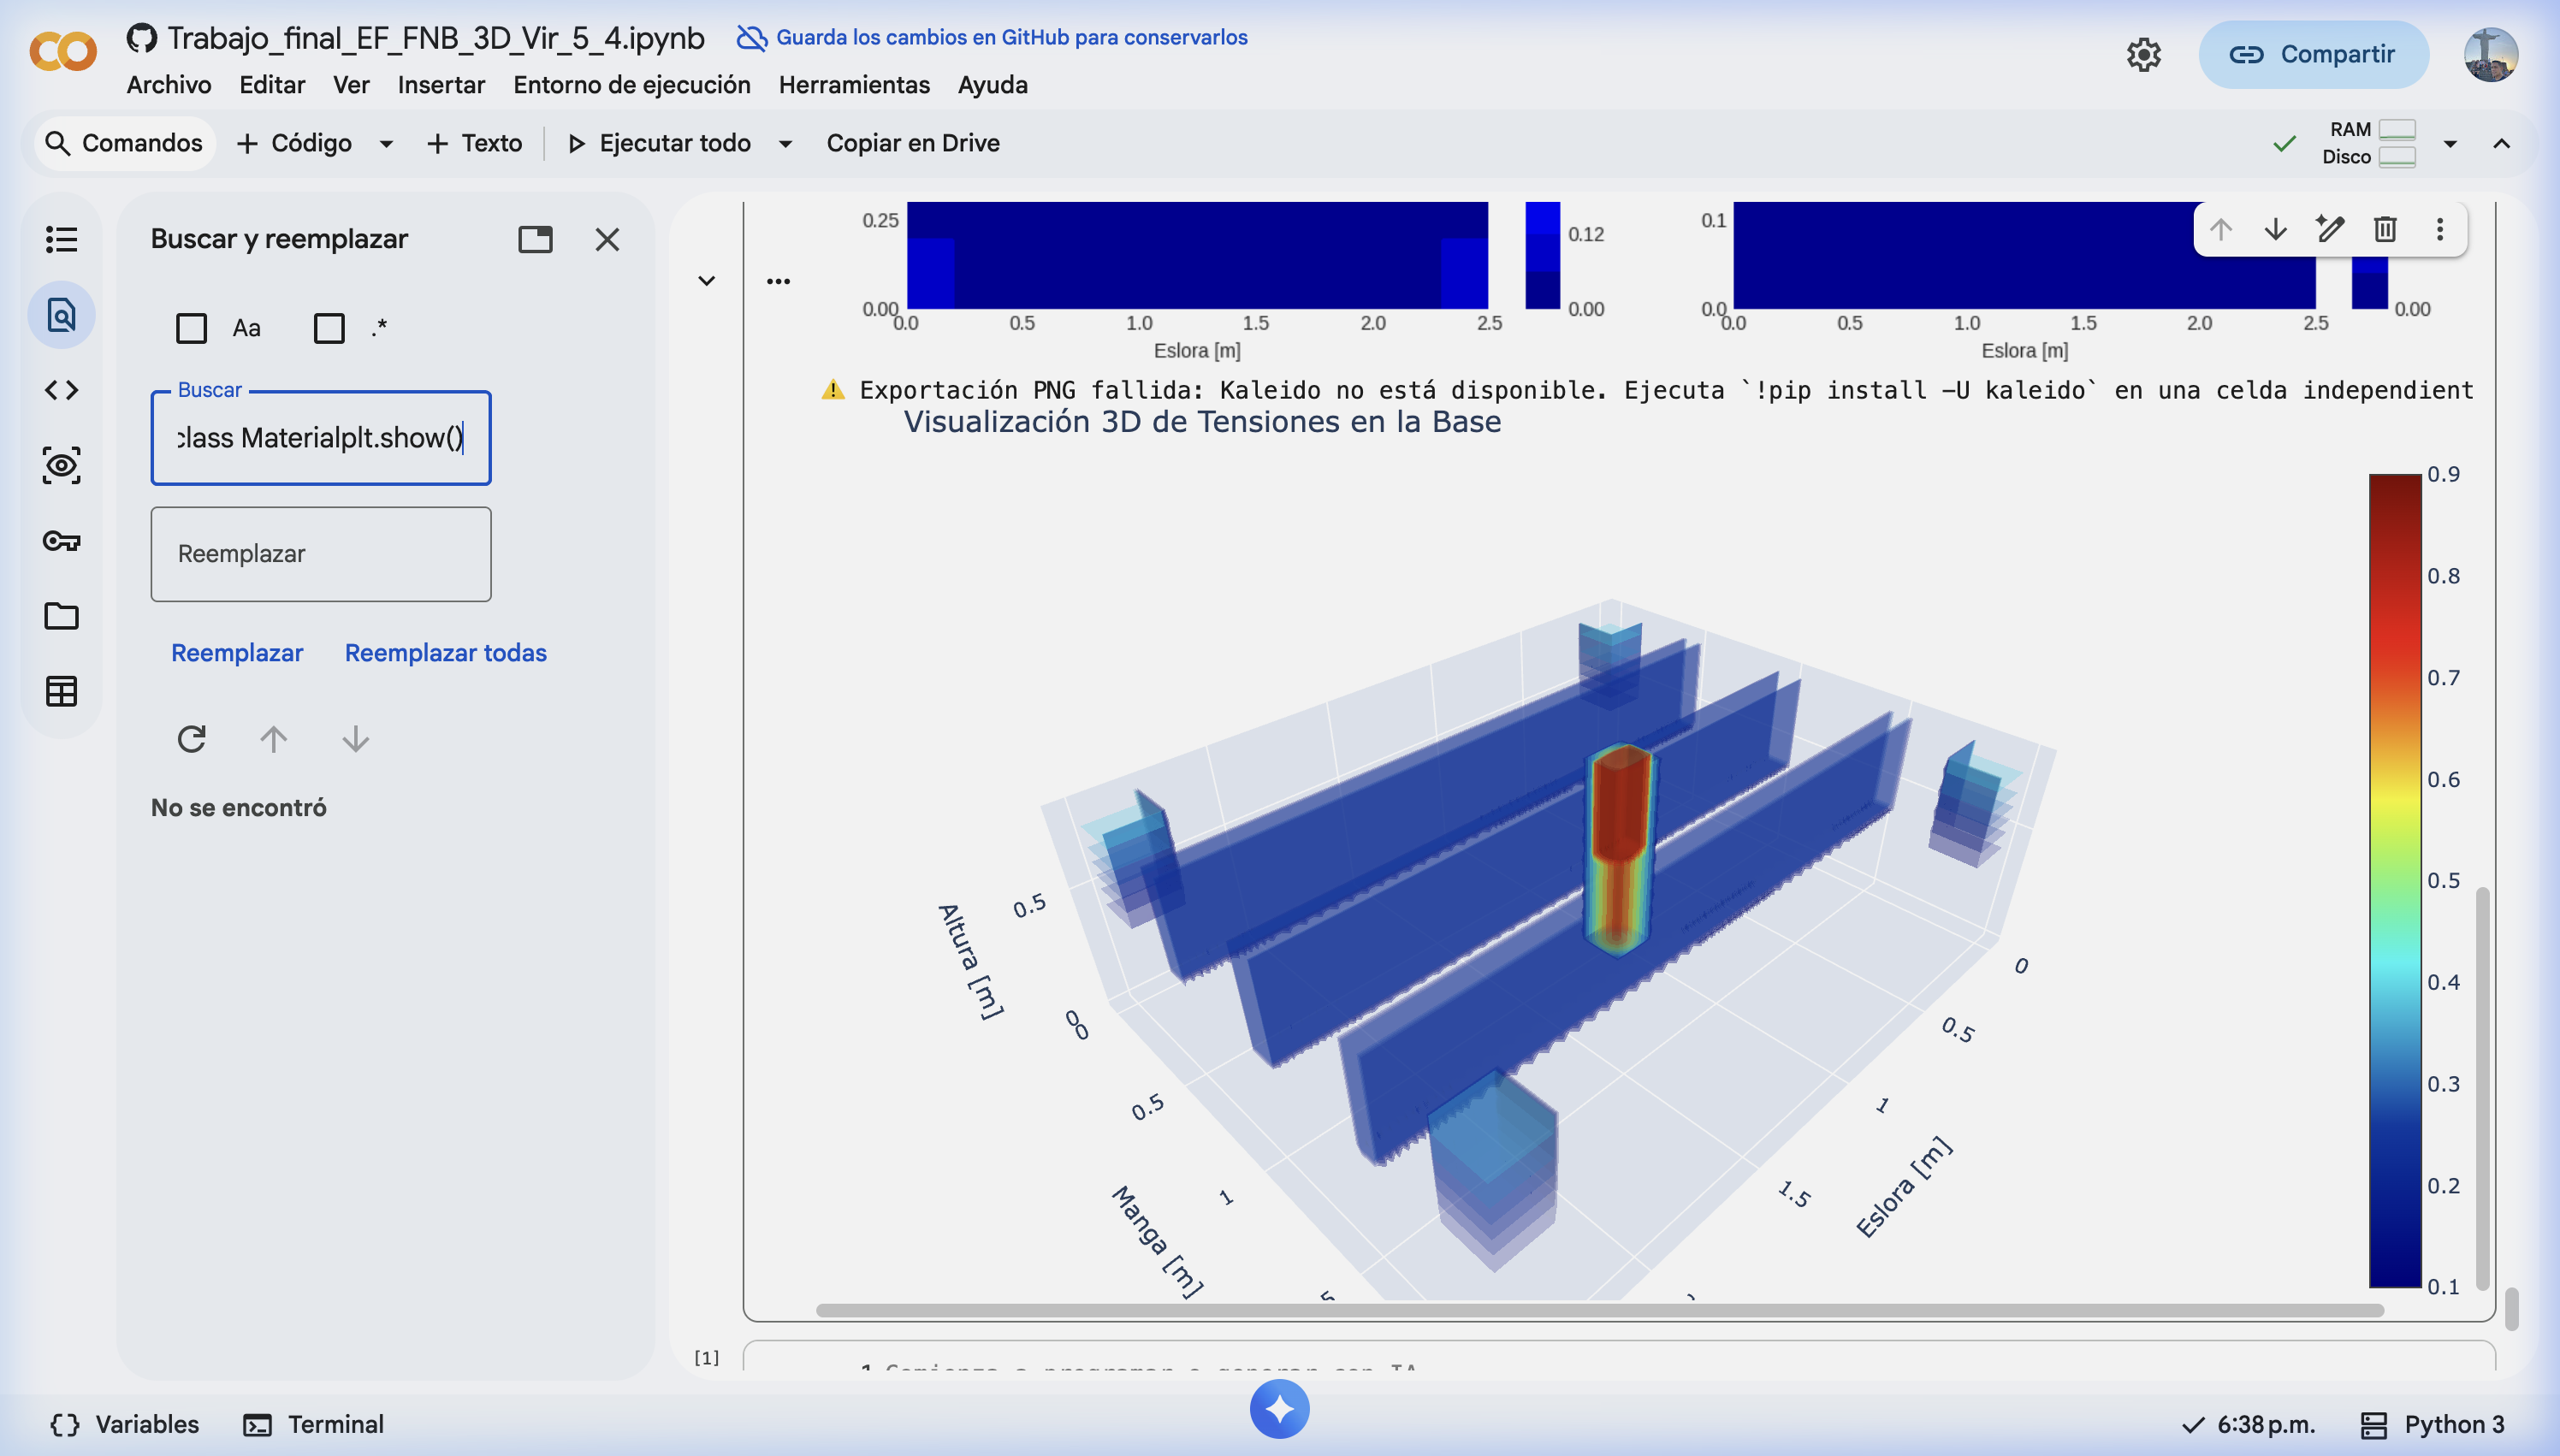Open the table of contents panel

62,239
